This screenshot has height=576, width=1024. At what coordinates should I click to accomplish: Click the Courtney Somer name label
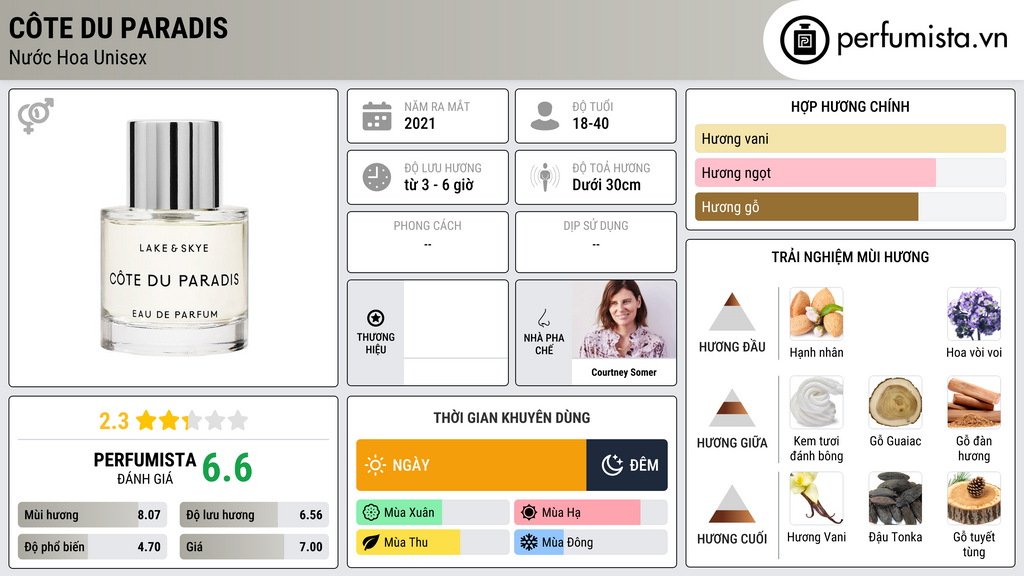(624, 372)
